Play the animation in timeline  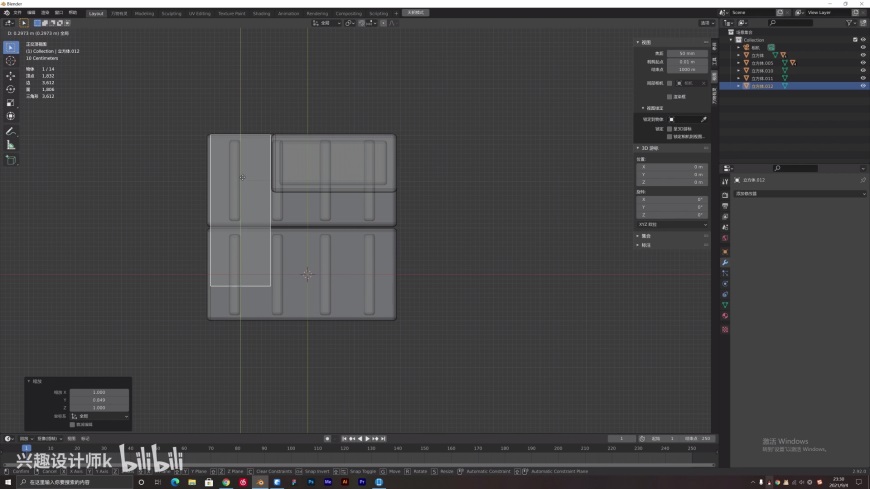pos(367,438)
